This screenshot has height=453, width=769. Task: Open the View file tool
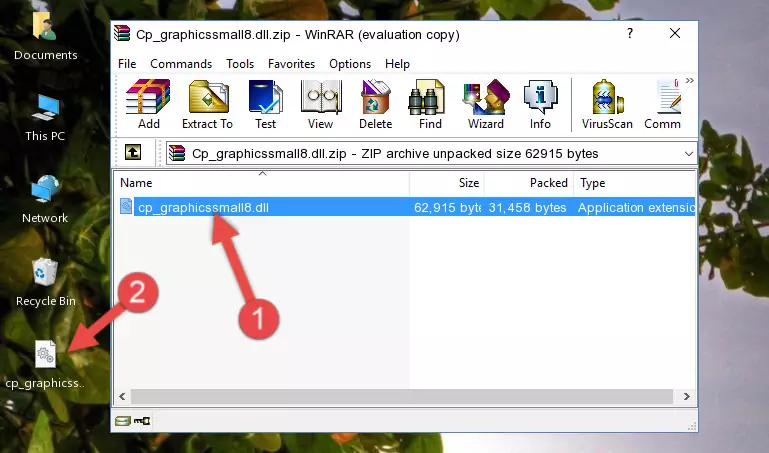(x=321, y=104)
